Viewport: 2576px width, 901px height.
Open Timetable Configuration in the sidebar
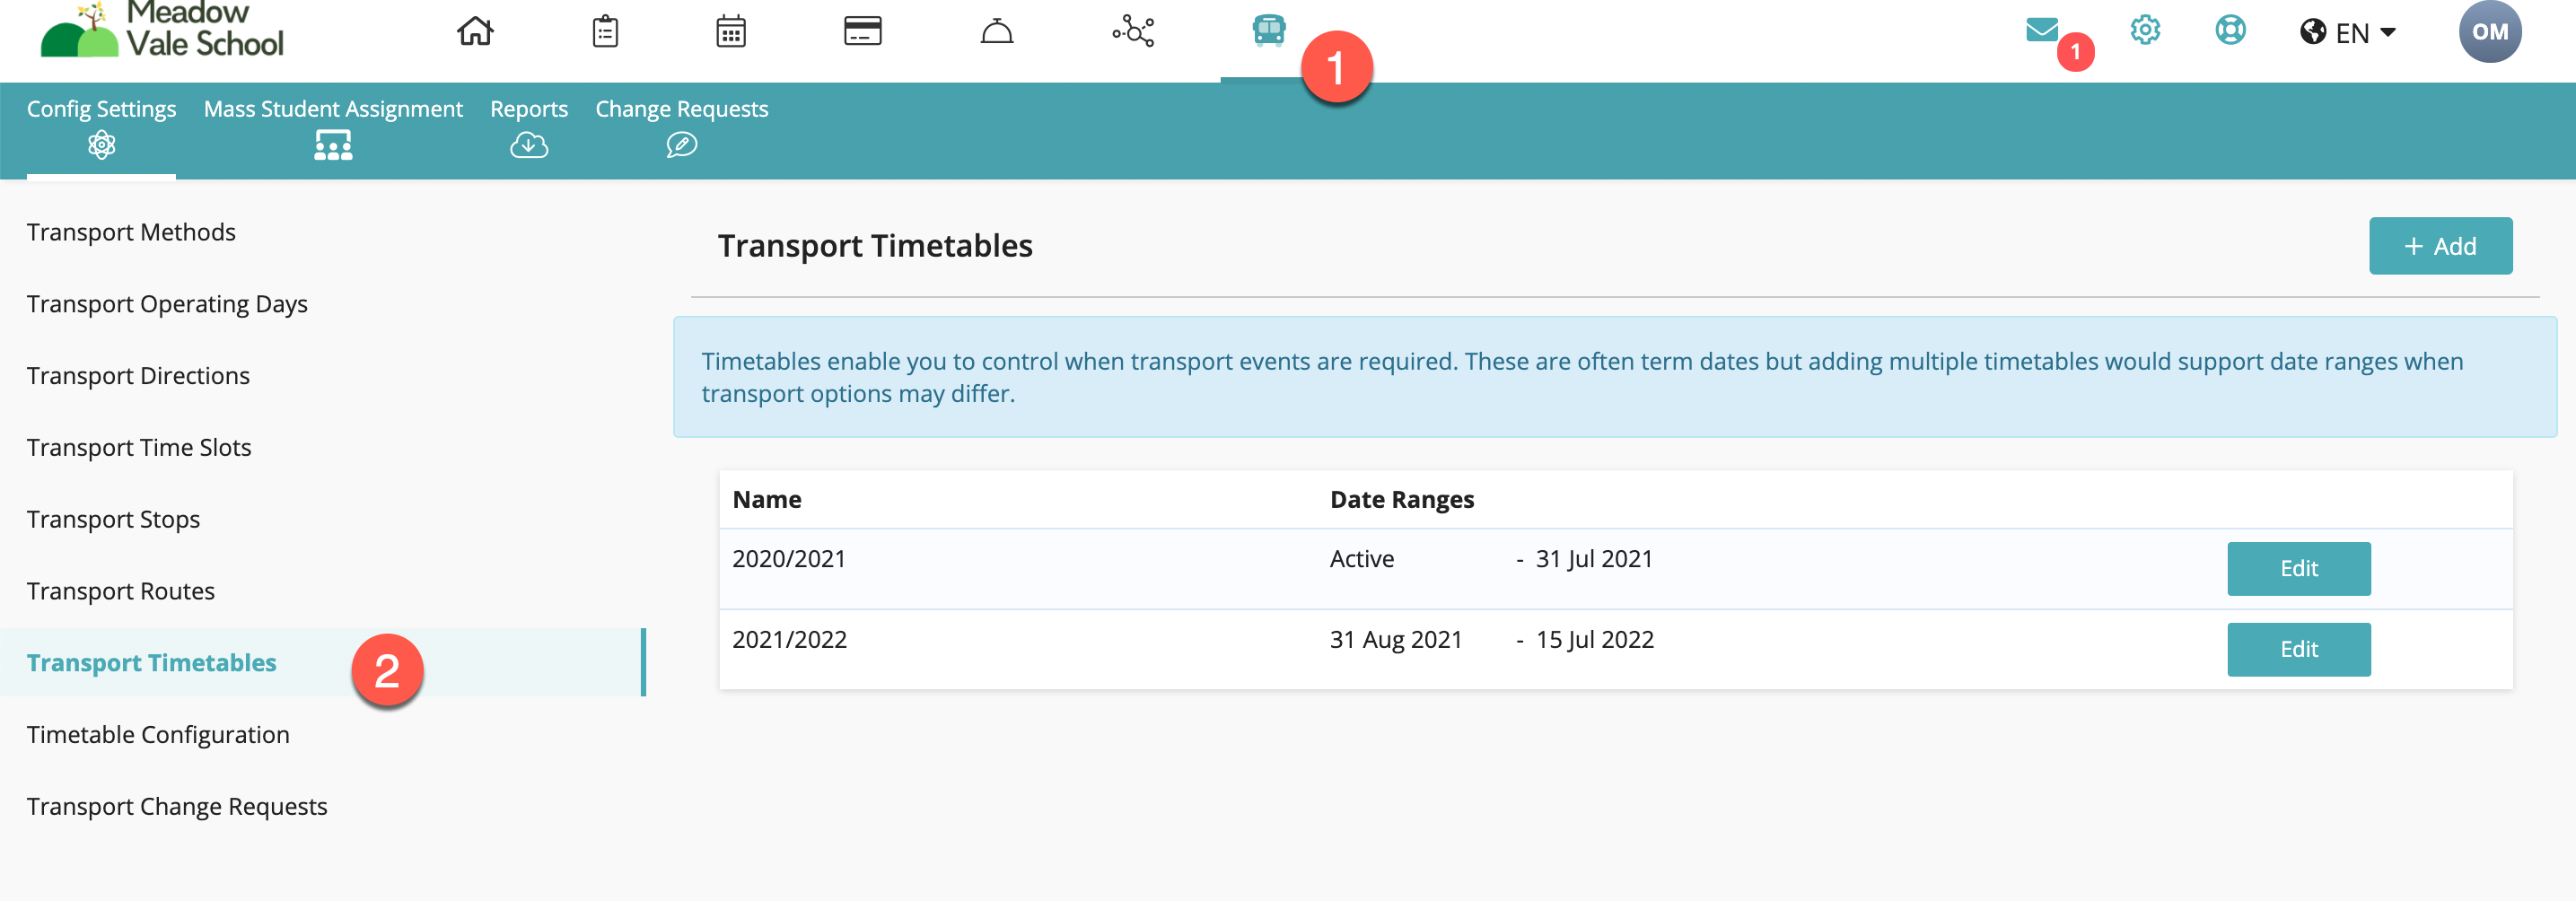tap(158, 734)
